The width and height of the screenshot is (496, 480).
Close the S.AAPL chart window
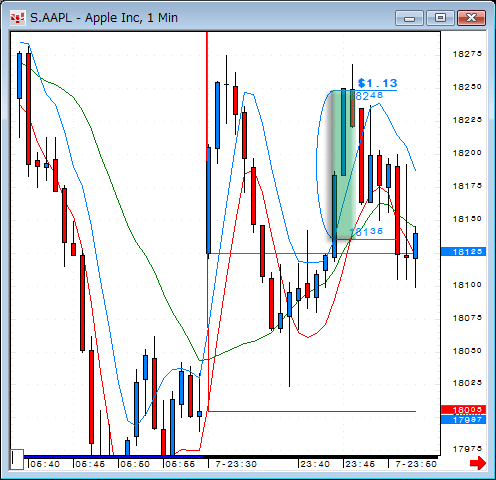(x=471, y=18)
